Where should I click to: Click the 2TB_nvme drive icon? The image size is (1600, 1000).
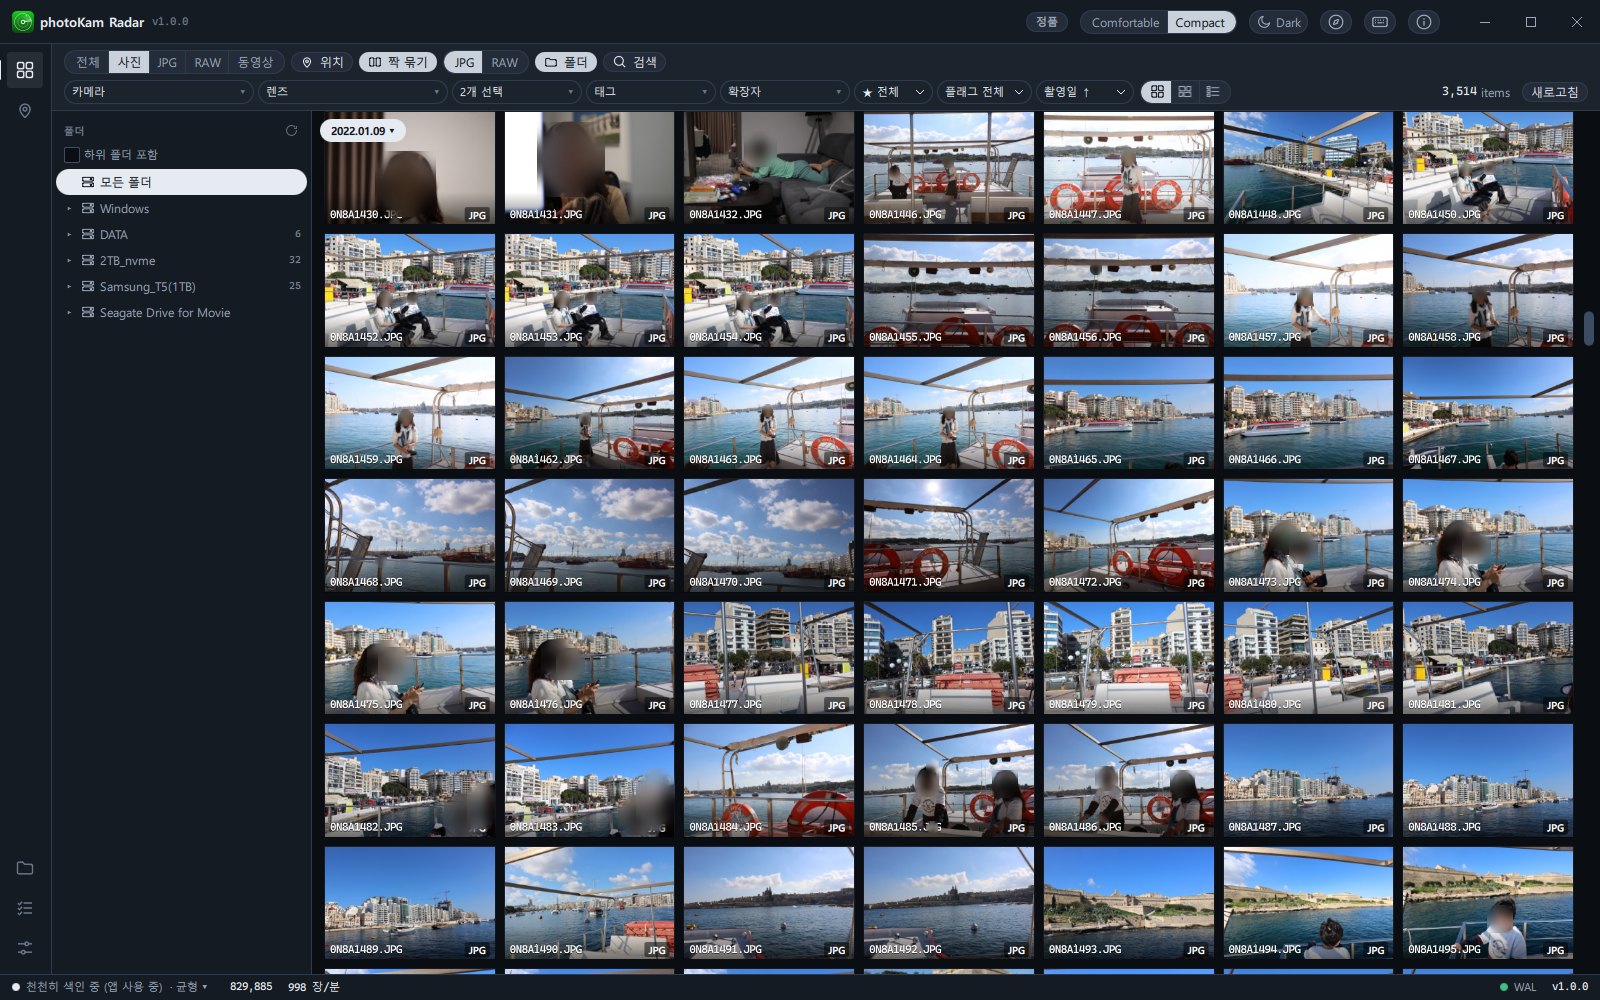(88, 260)
